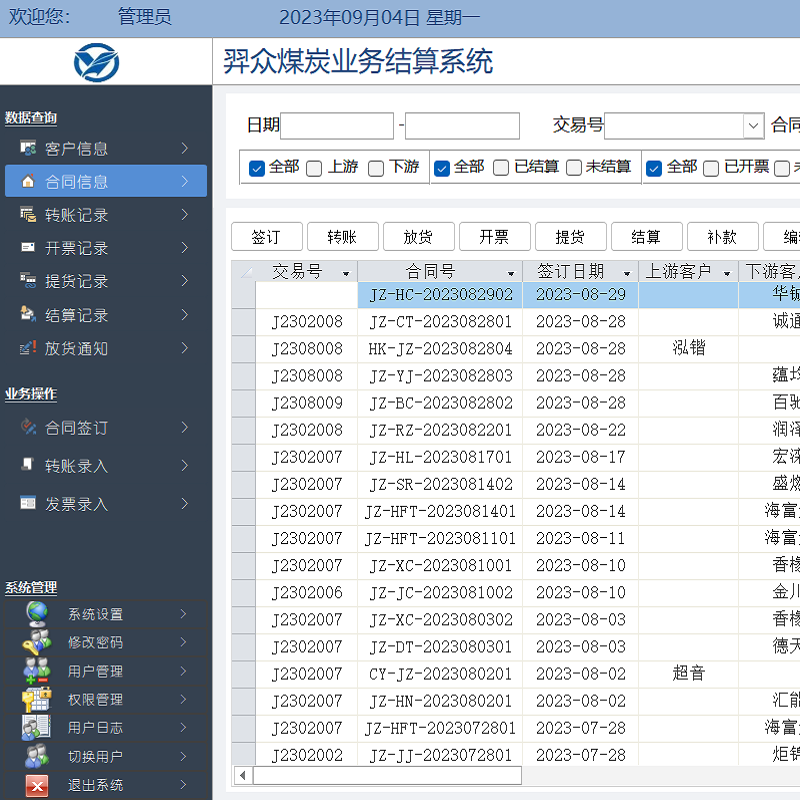The width and height of the screenshot is (800, 800).
Task: Open the 签订日期 column dropdown
Action: tap(629, 270)
